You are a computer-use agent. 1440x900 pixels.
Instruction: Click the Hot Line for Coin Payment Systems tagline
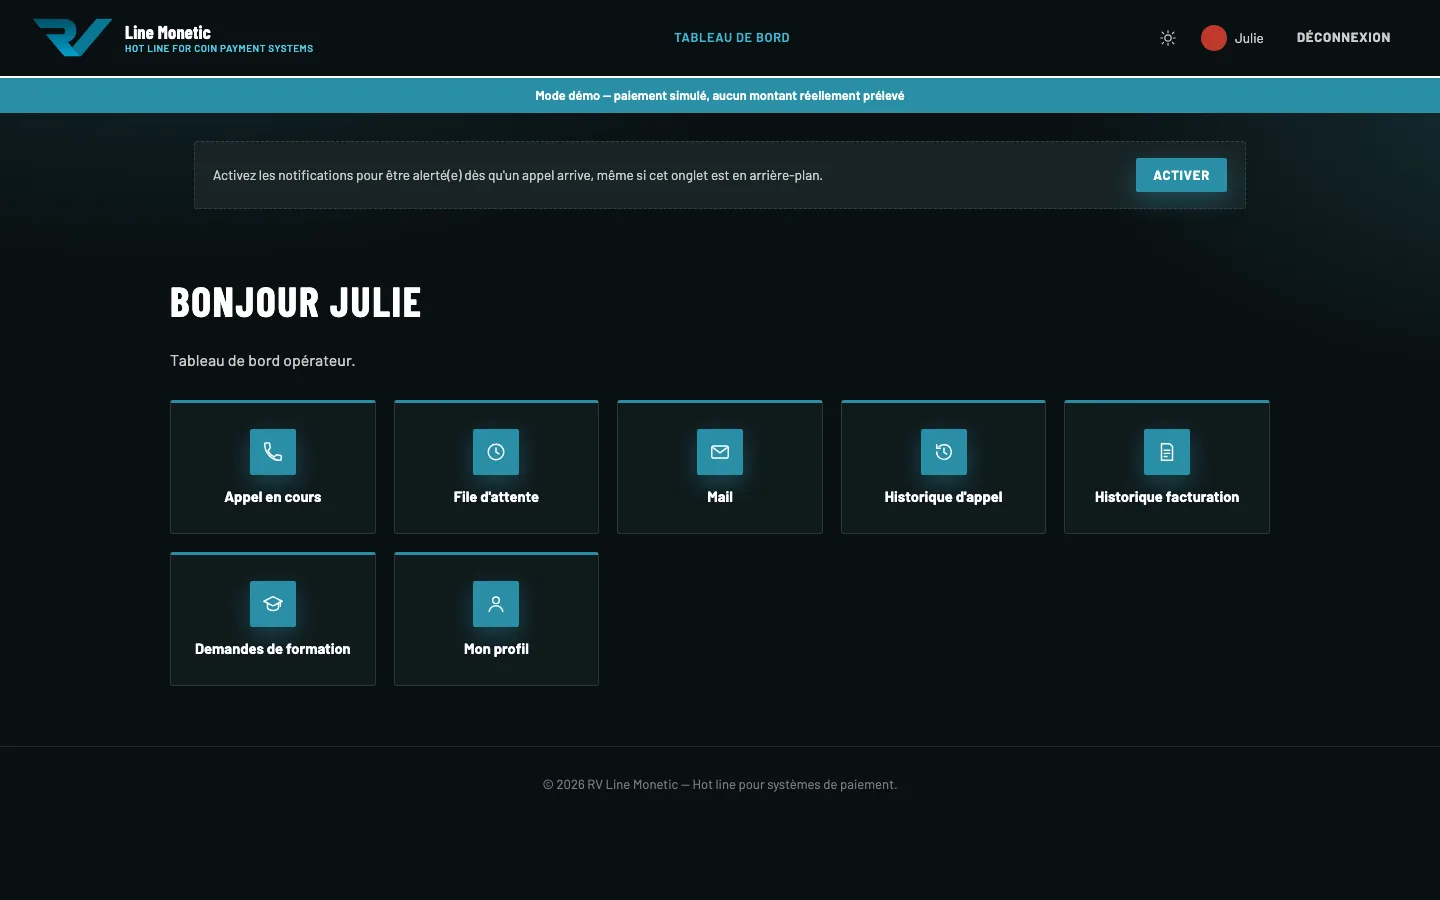(219, 49)
